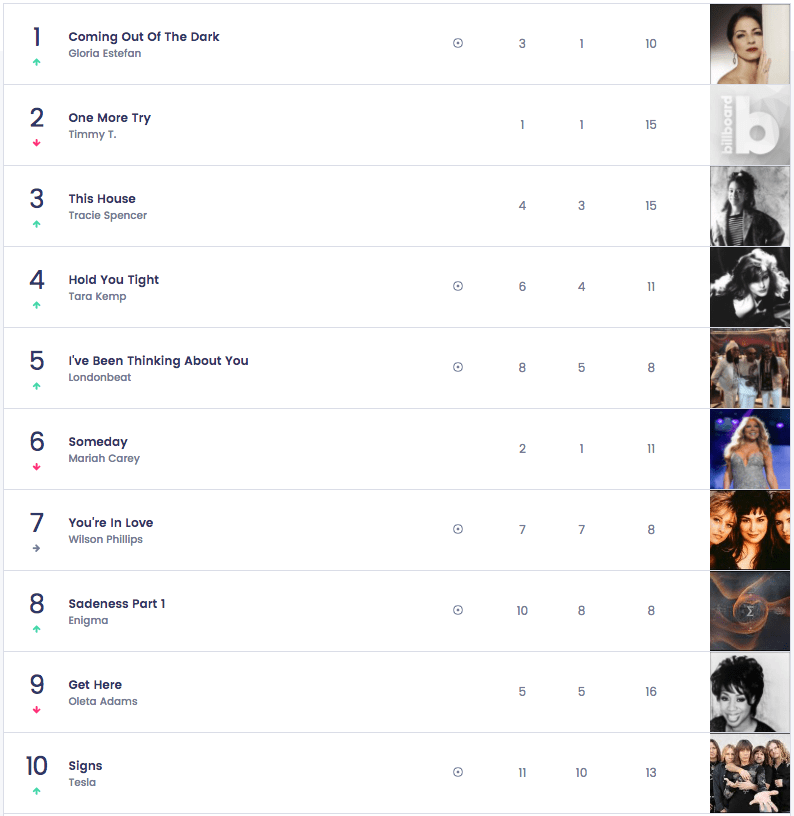Viewport: 794px width, 816px height.
Task: Click award circle icon for I've Been Thinking About You
Action: tap(458, 367)
